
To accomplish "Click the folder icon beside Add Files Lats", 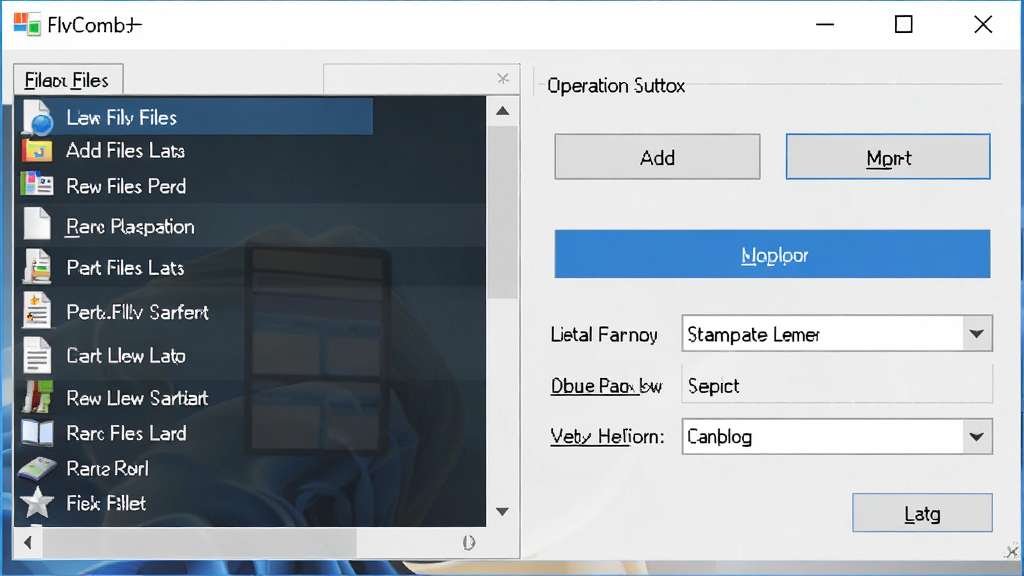I will (37, 151).
